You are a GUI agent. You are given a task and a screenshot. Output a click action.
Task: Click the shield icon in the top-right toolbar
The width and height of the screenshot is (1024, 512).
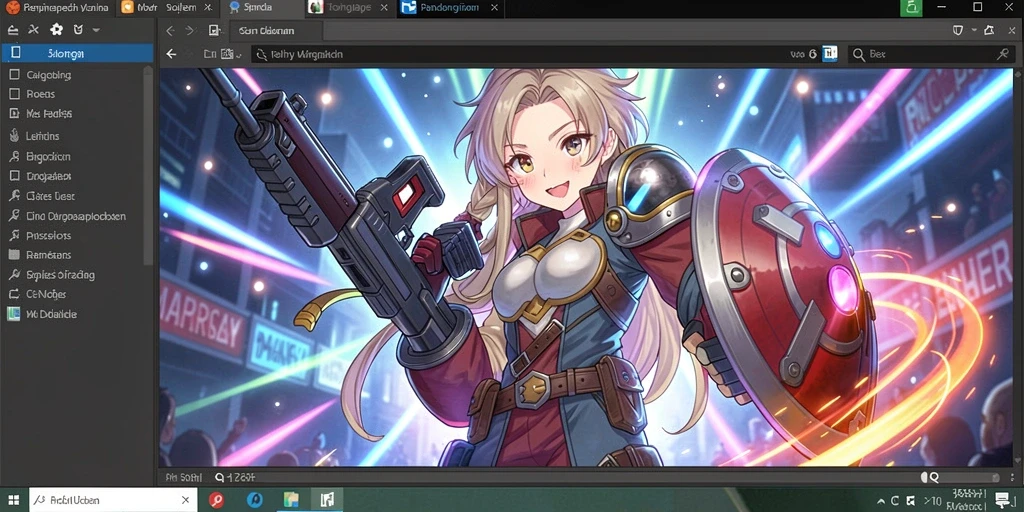tap(958, 30)
